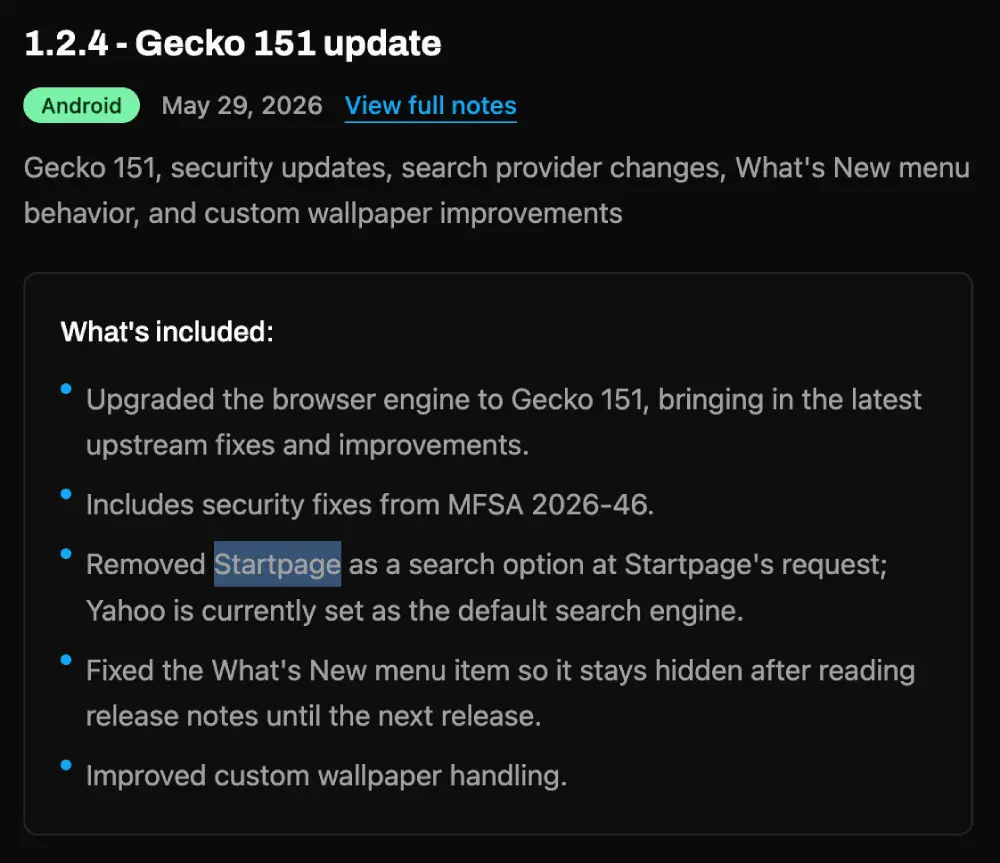1000x863 pixels.
Task: Click the highlighted Startpage word
Action: tap(277, 564)
